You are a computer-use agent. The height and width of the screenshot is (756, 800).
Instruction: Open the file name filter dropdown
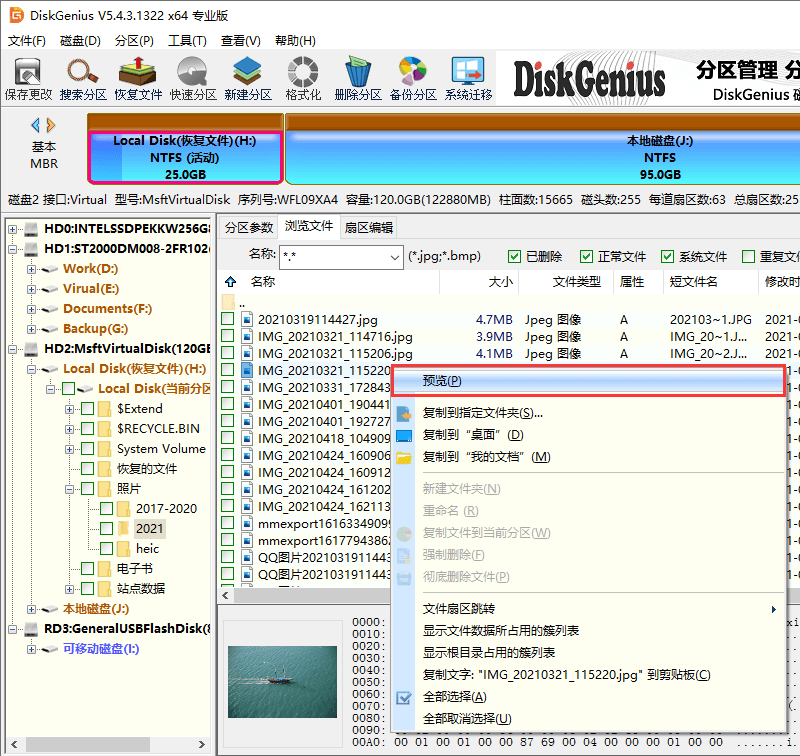(394, 258)
